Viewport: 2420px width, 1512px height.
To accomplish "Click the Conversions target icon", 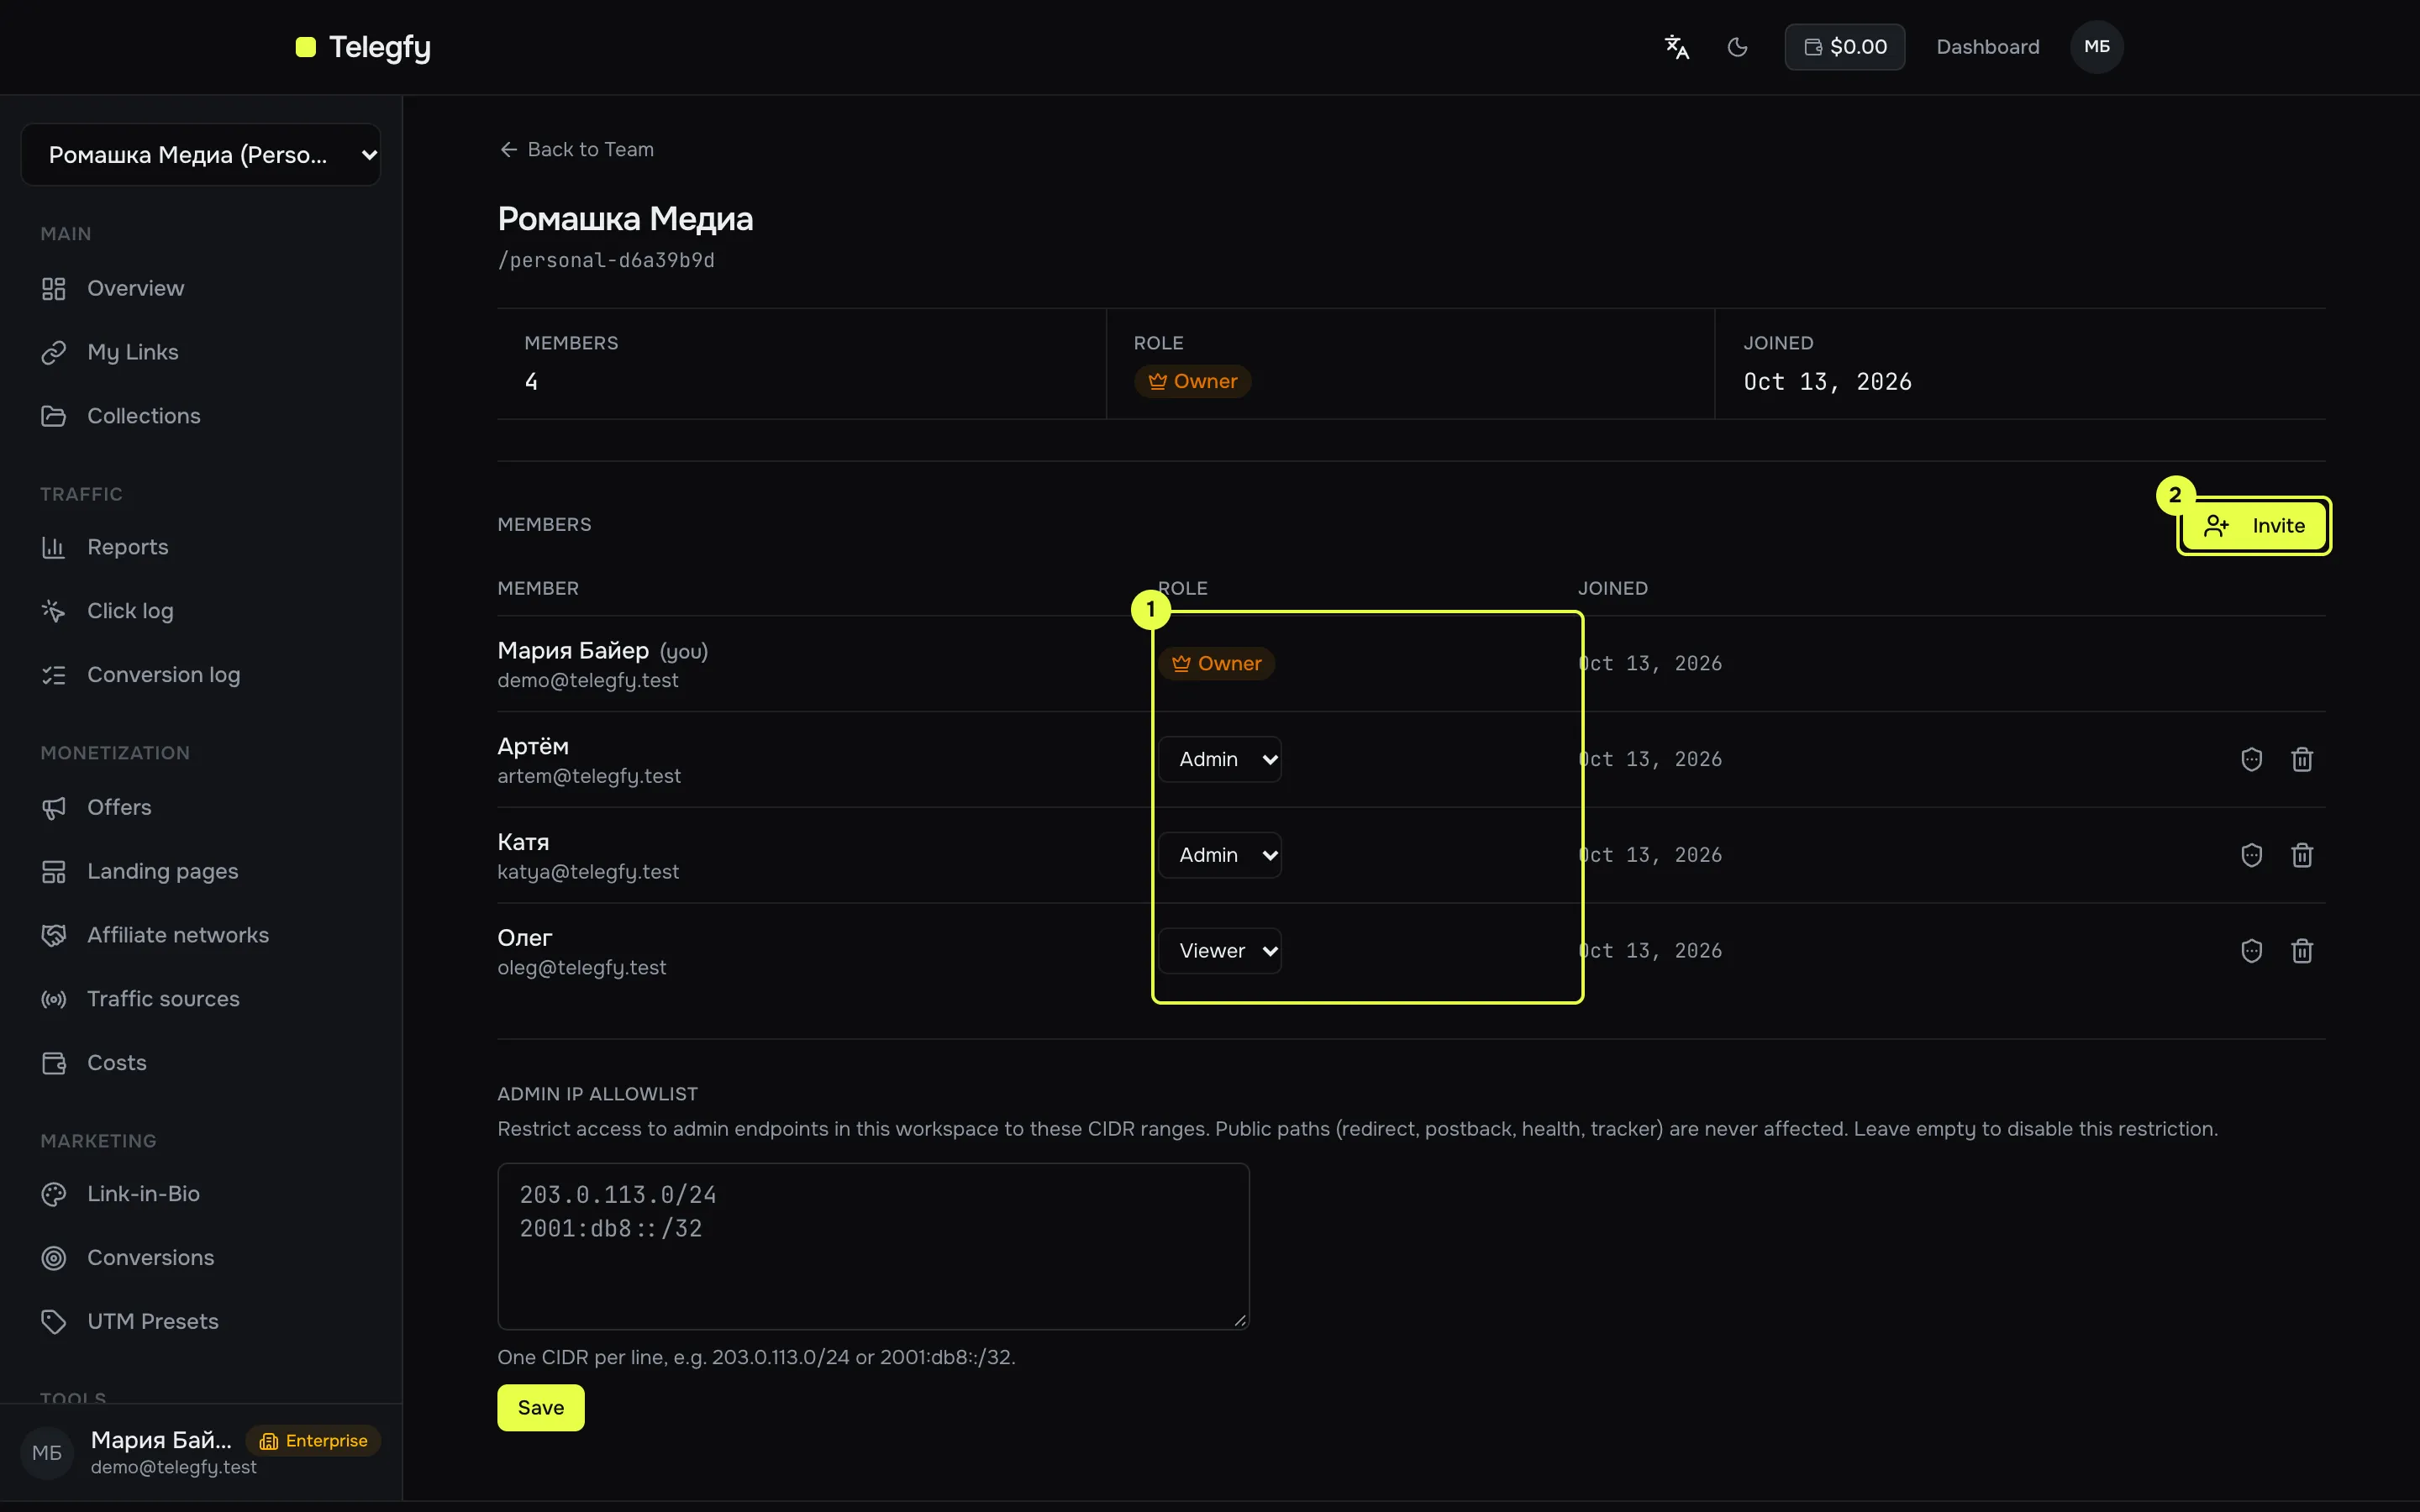I will click(54, 1258).
